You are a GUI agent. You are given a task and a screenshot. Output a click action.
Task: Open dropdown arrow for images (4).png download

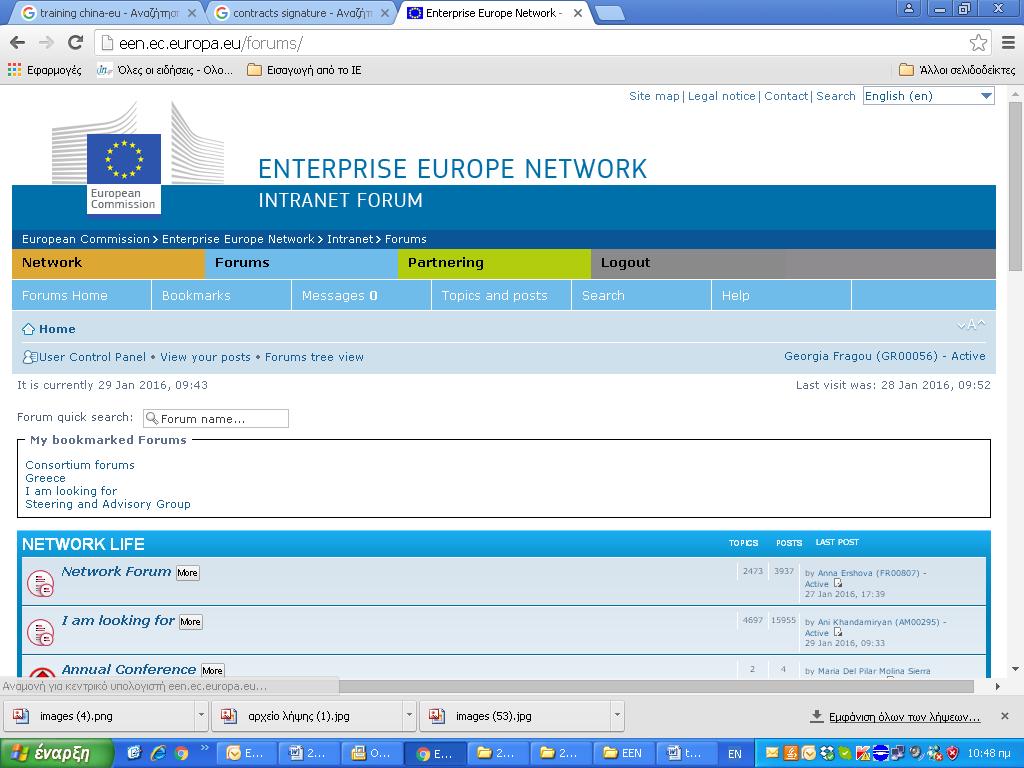click(x=201, y=715)
